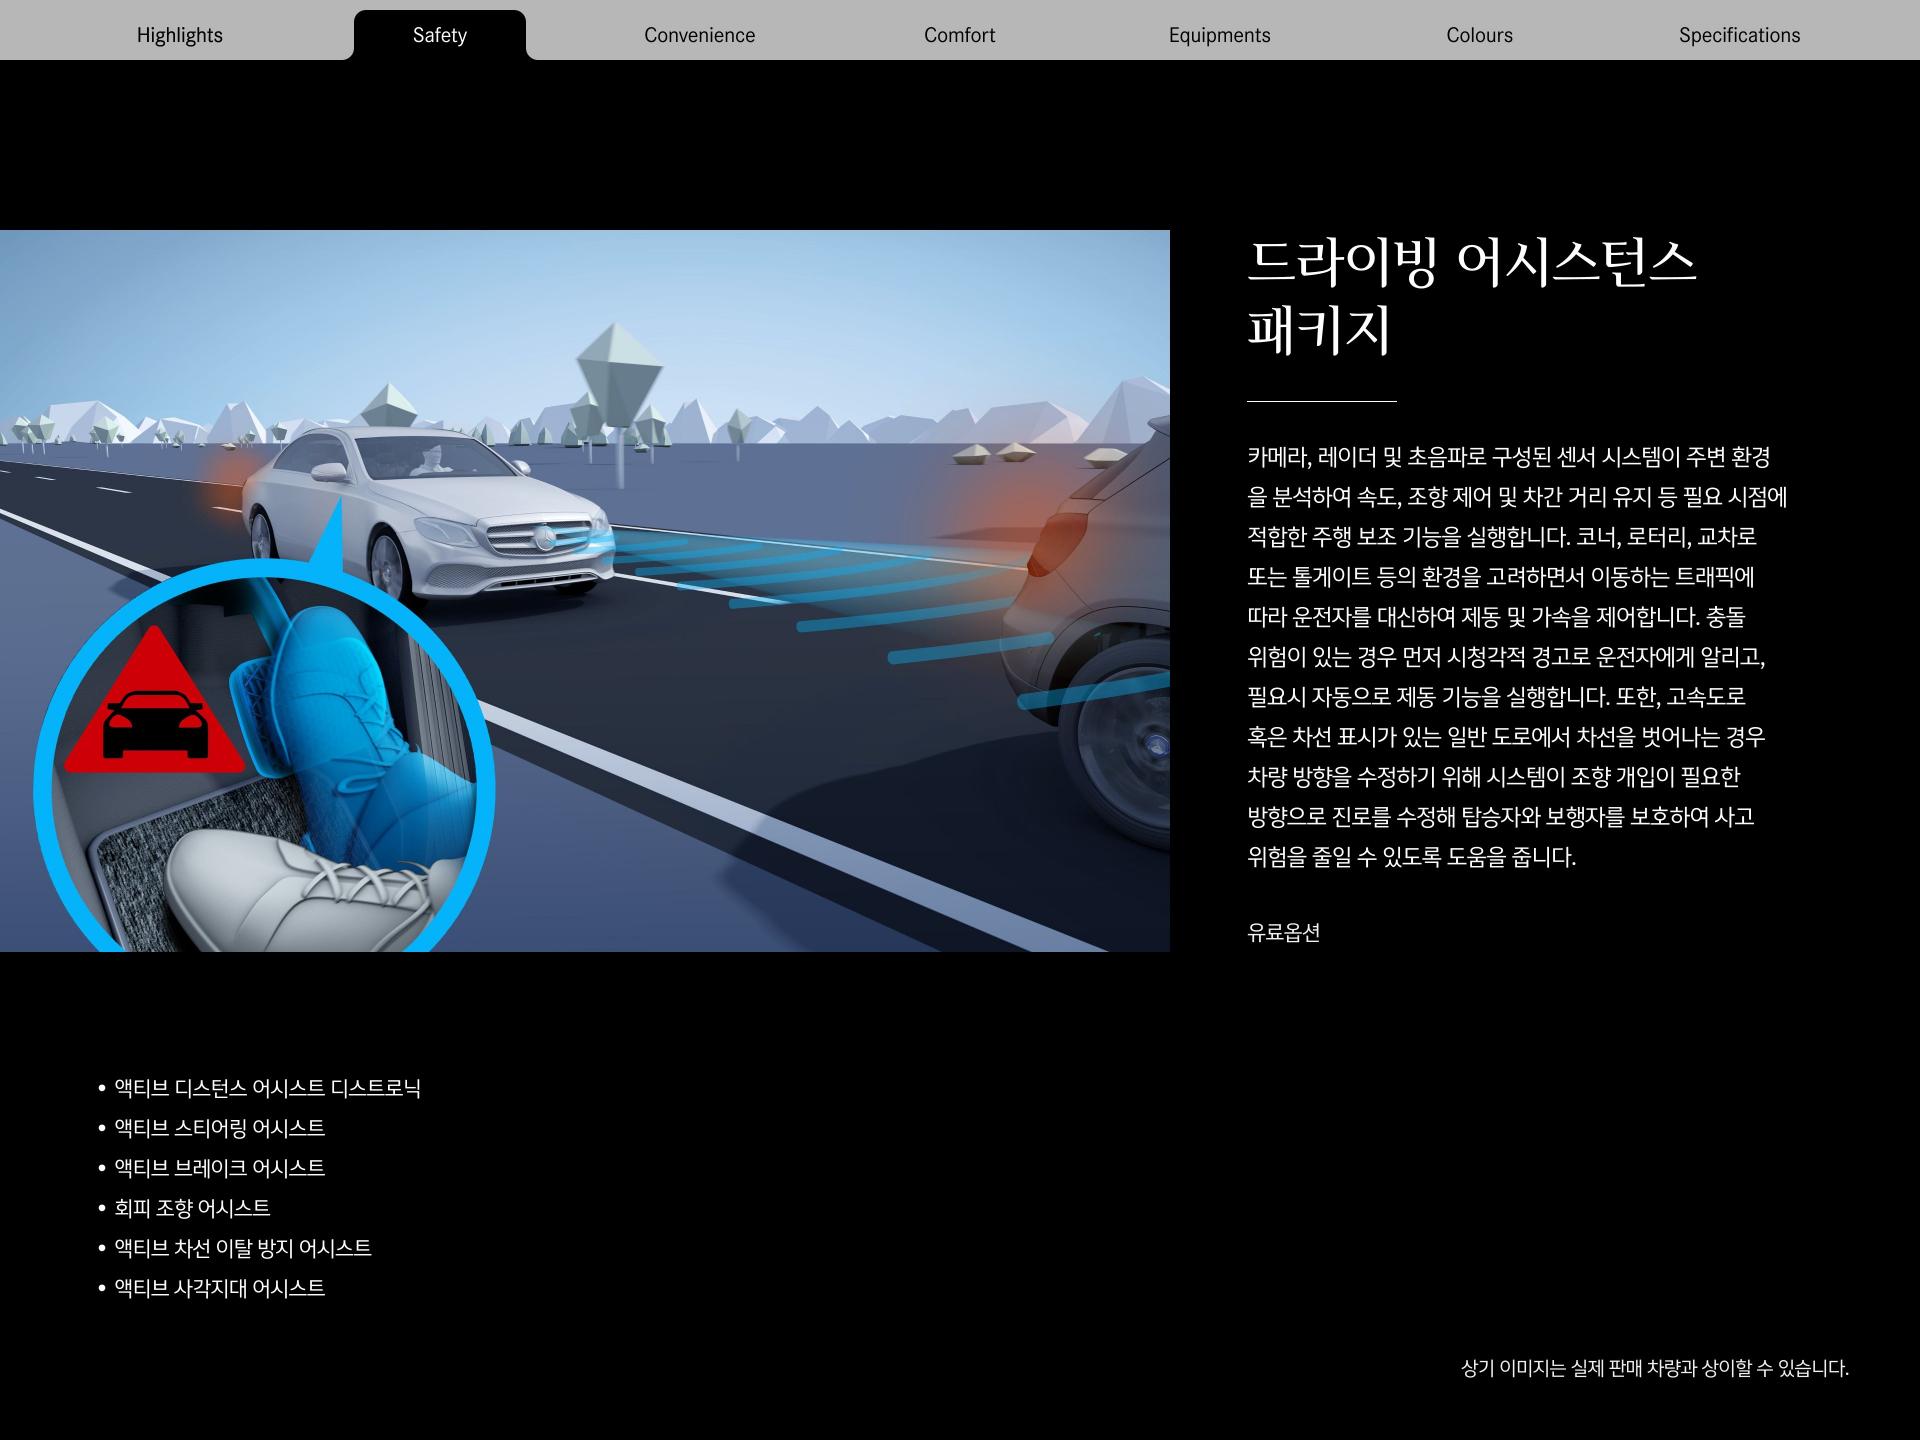Screen dimensions: 1920x1440
Task: Click list item 회피 조향 어시스트
Action: click(192, 1208)
